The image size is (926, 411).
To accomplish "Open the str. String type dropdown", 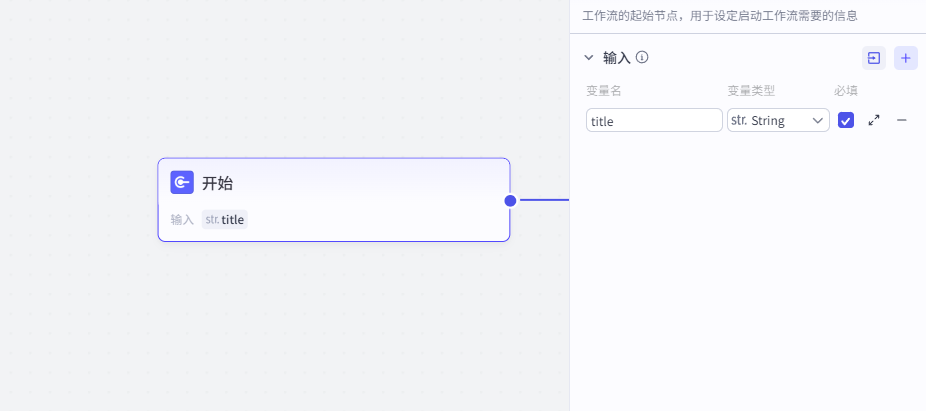I will 778,120.
